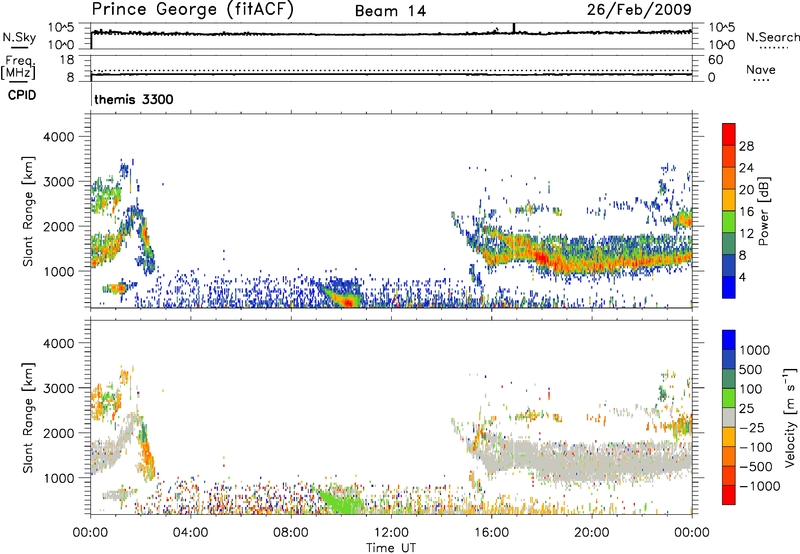This screenshot has width=800, height=554.
Task: Click the 'Power [dB]' colorbar title
Action: pyautogui.click(x=763, y=211)
